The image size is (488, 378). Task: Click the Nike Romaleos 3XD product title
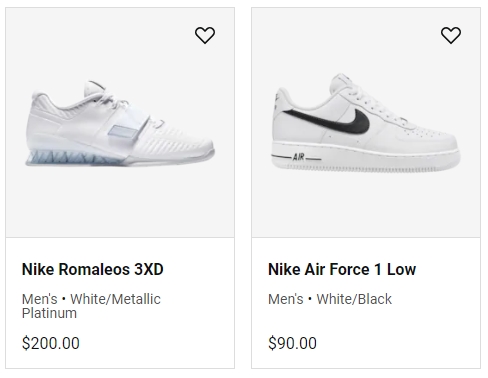[93, 269]
